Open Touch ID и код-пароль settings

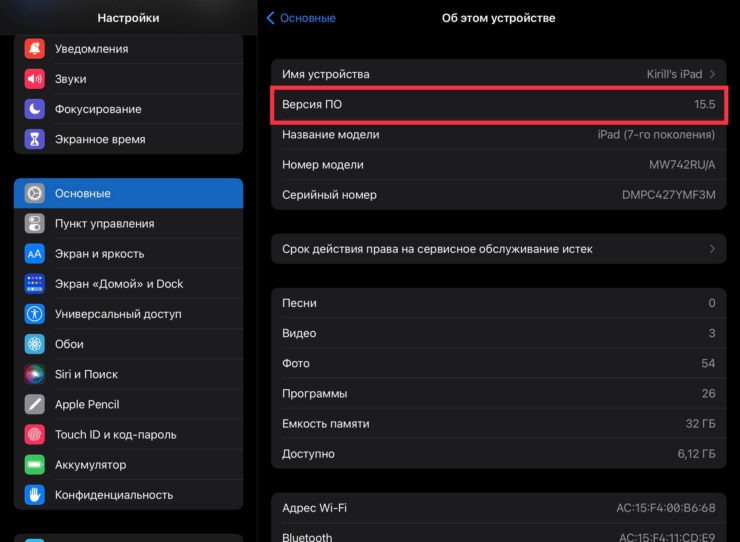click(x=128, y=435)
